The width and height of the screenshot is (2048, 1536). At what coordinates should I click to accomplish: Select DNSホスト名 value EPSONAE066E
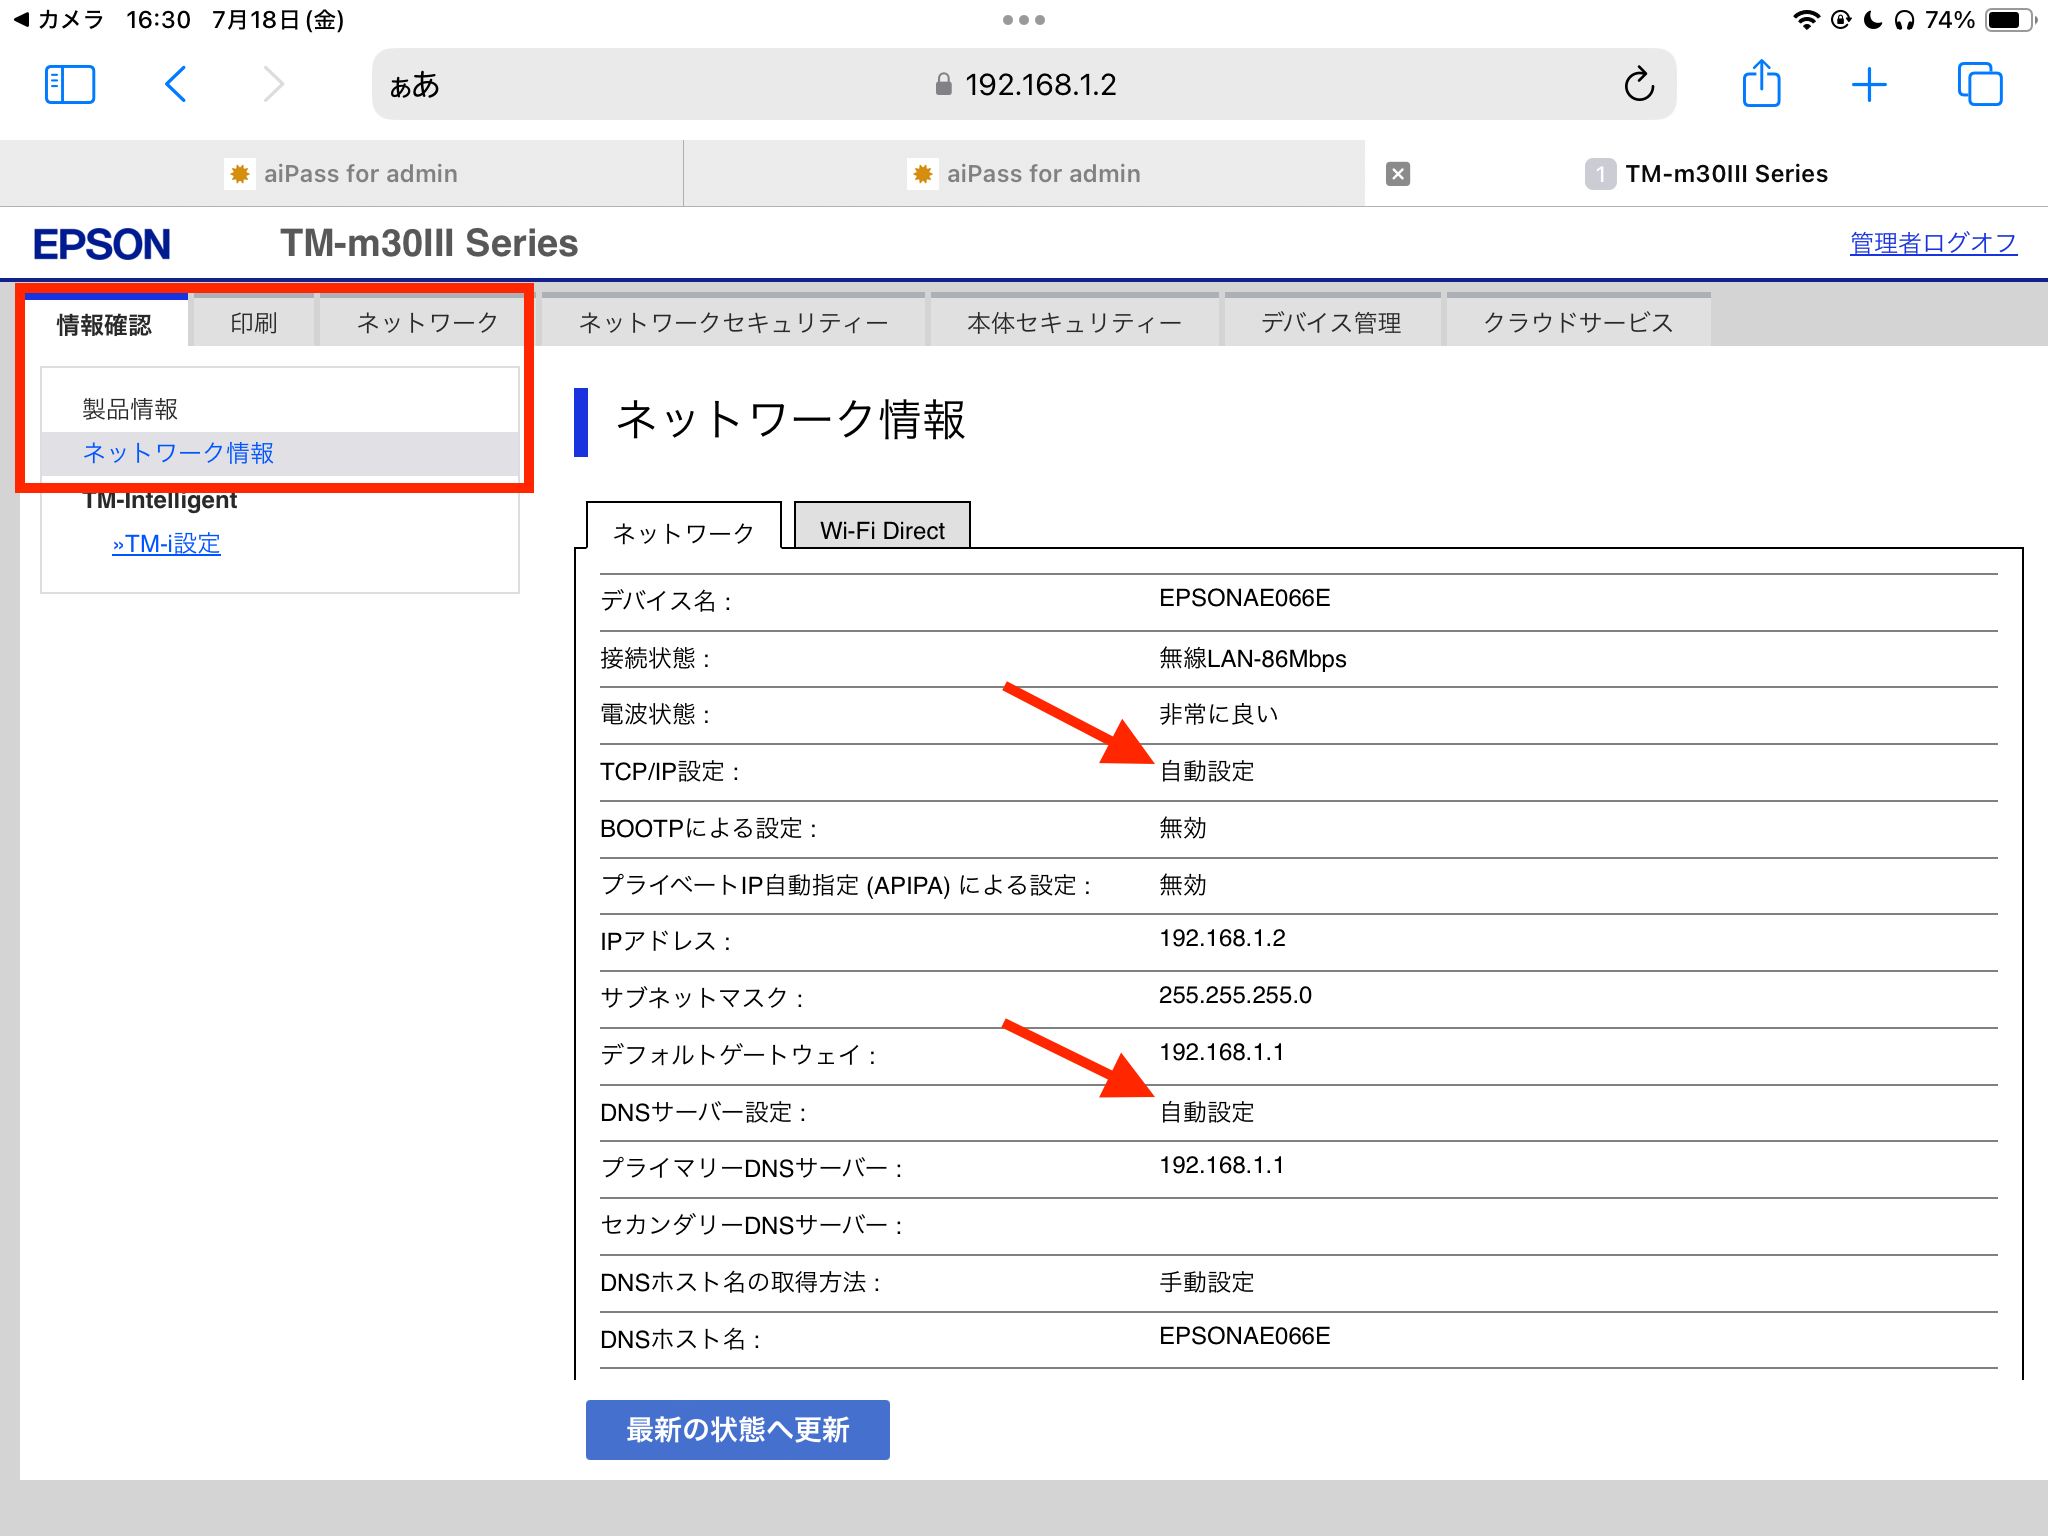(1244, 1336)
